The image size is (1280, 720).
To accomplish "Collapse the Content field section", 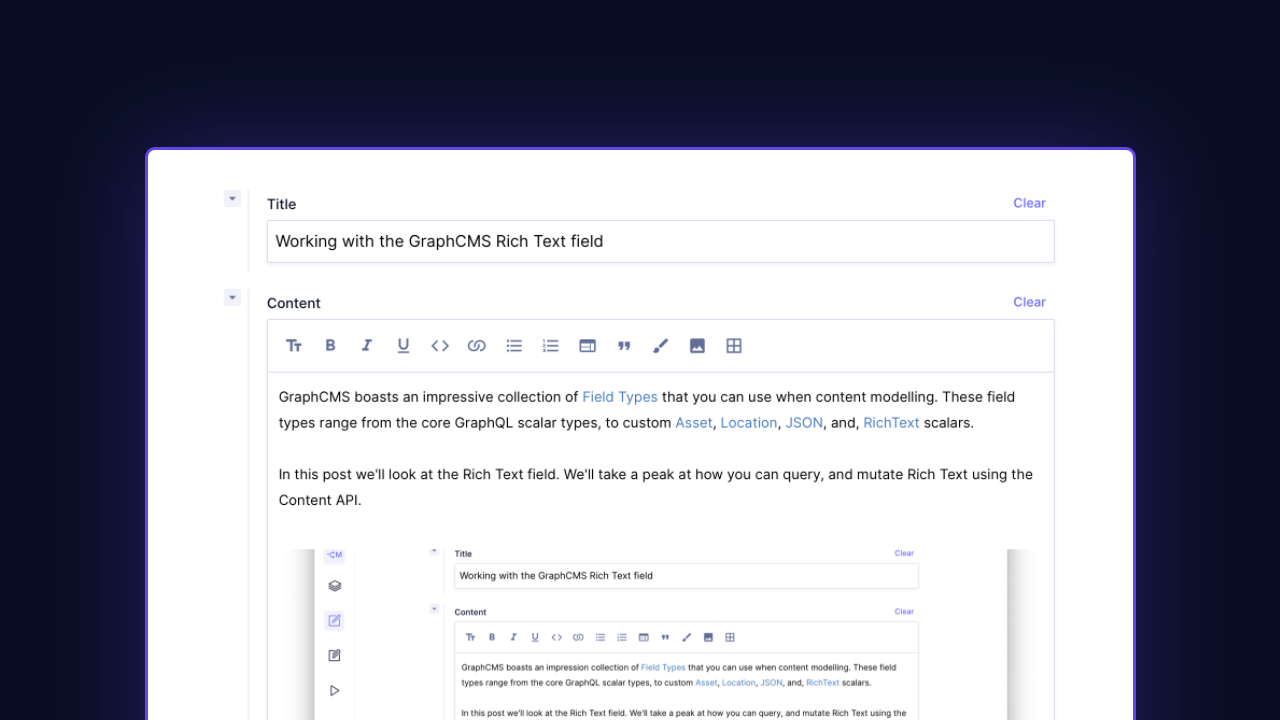I will 232,297.
